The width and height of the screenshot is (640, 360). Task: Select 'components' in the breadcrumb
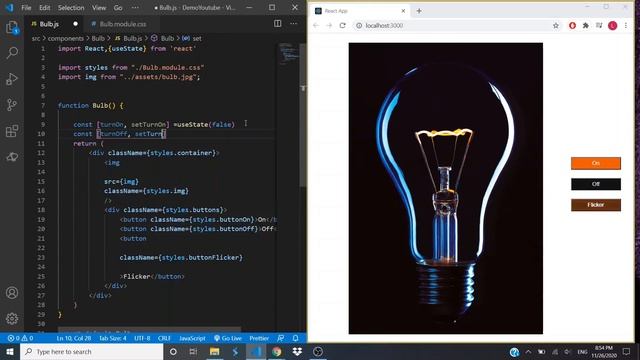[x=66, y=38]
